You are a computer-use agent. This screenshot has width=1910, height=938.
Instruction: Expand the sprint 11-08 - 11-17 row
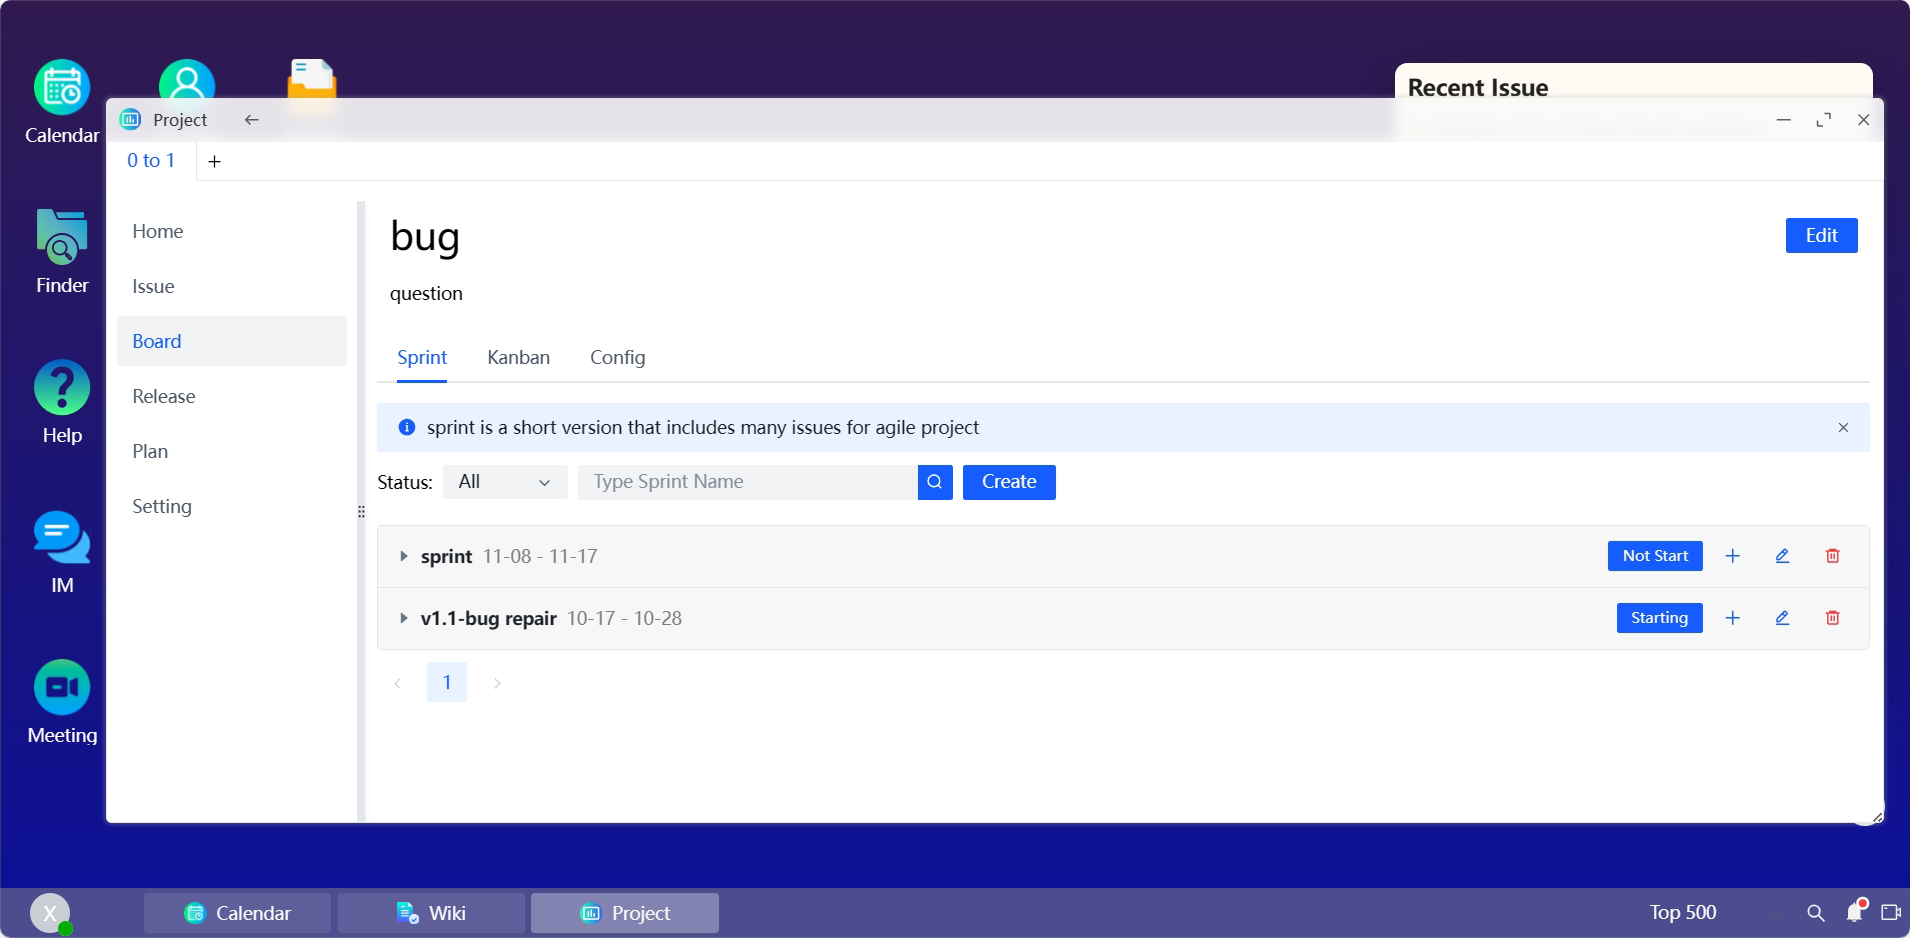pyautogui.click(x=403, y=556)
